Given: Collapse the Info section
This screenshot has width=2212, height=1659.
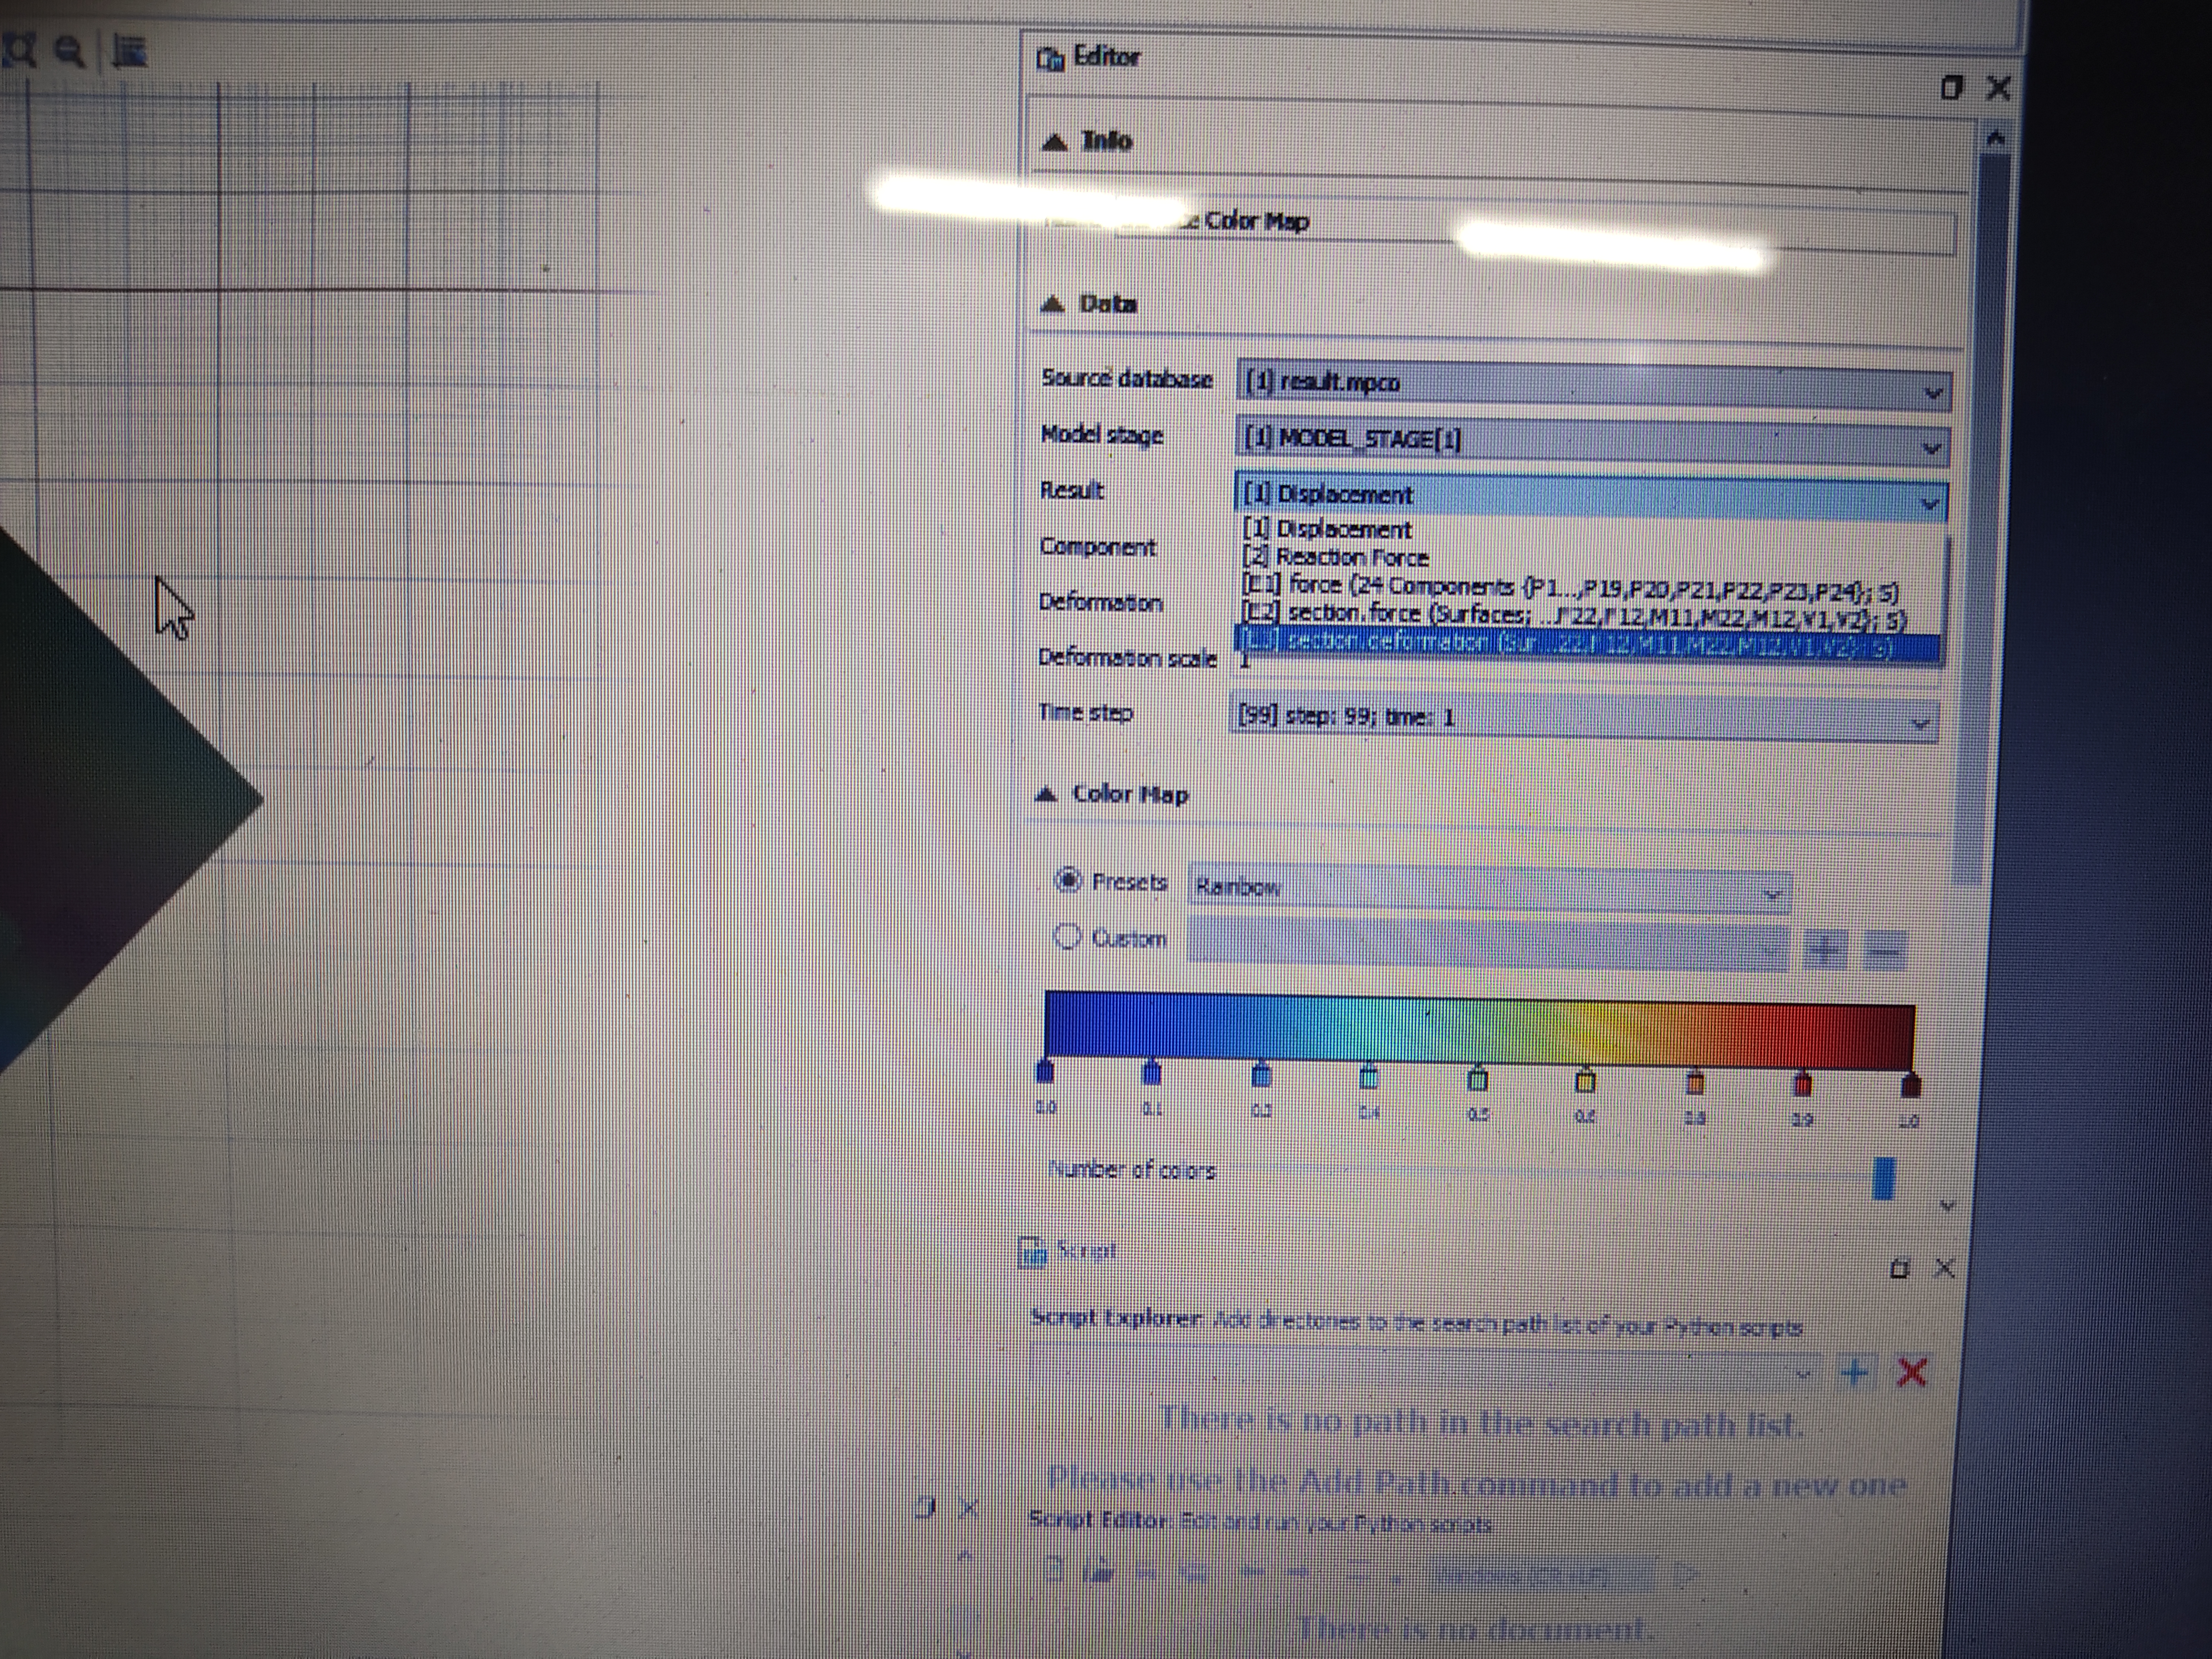Looking at the screenshot, I should [1054, 142].
